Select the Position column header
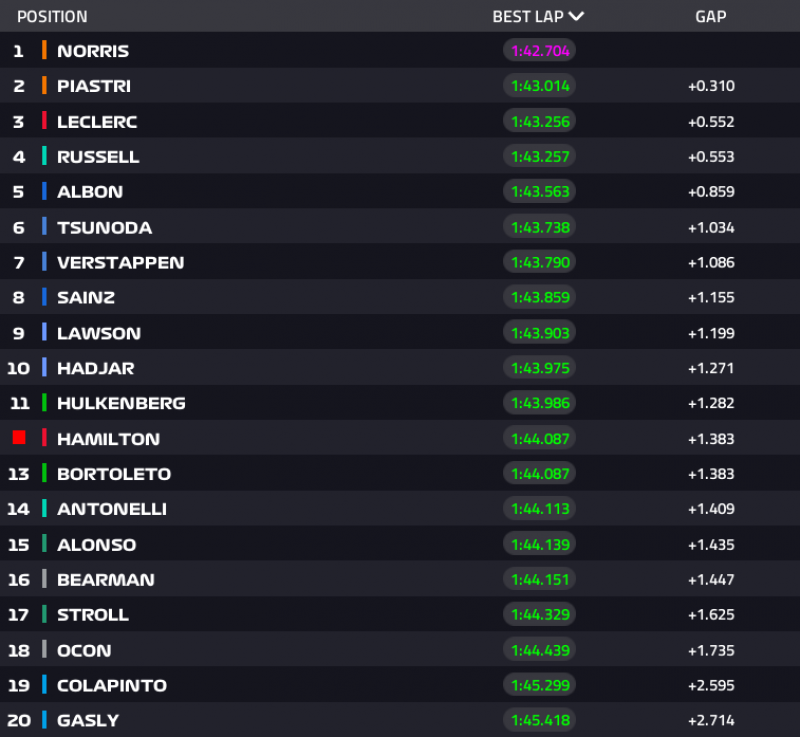The height and width of the screenshot is (737, 800). coord(52,17)
